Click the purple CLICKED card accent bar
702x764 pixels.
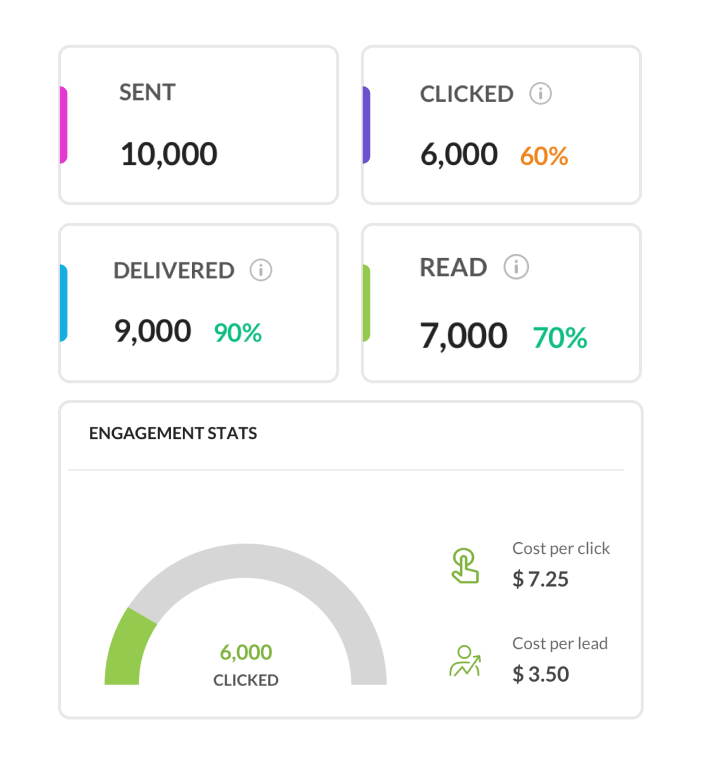366,125
